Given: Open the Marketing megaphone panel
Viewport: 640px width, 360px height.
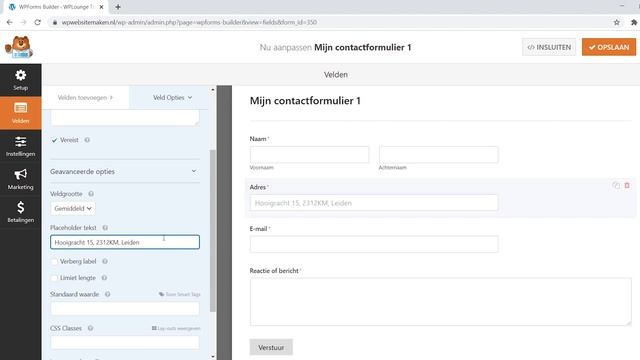Looking at the screenshot, I should (x=20, y=179).
